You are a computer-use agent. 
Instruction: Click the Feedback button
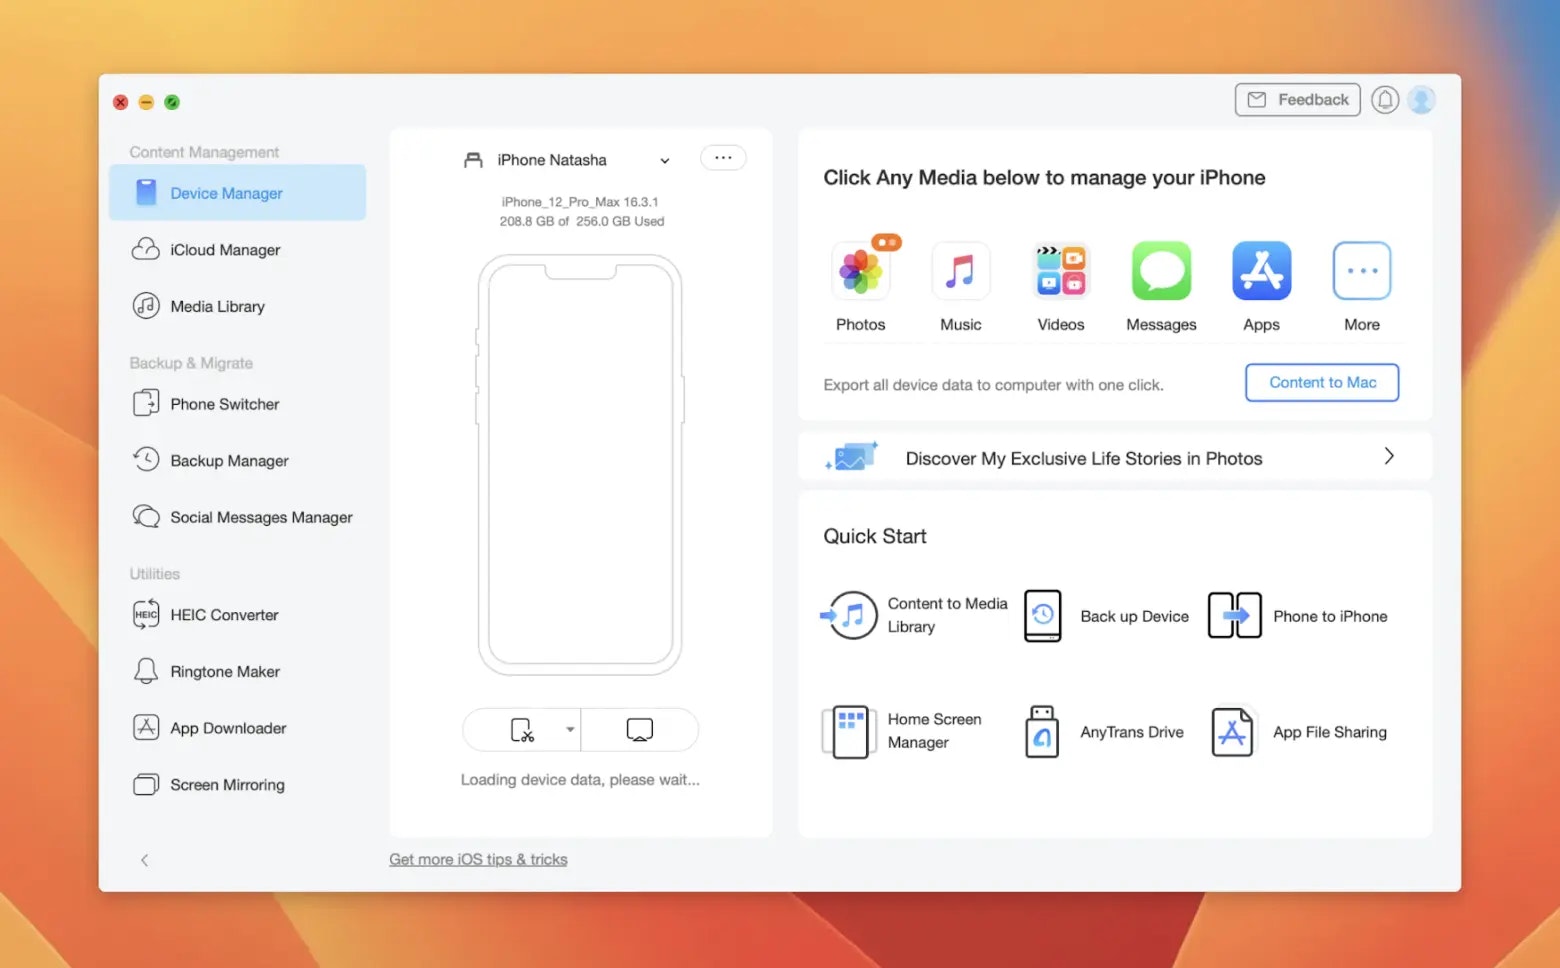coord(1297,100)
